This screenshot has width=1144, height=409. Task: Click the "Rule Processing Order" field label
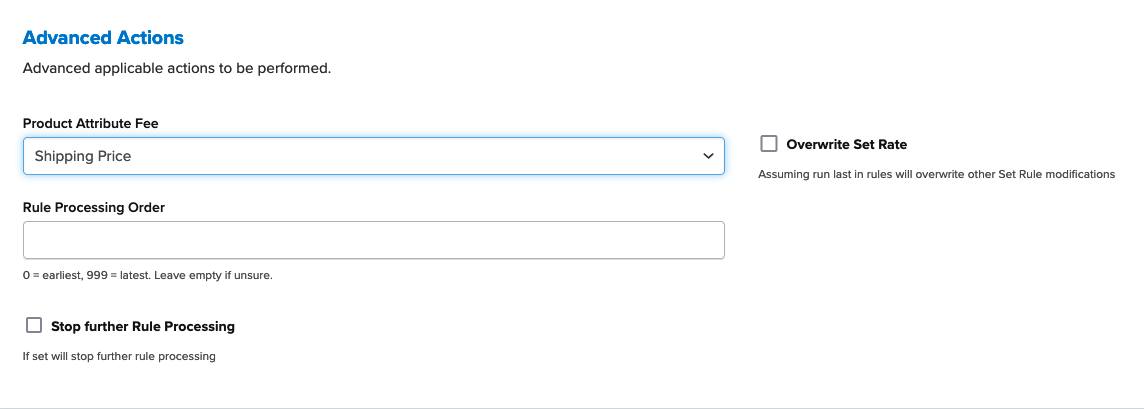[93, 207]
